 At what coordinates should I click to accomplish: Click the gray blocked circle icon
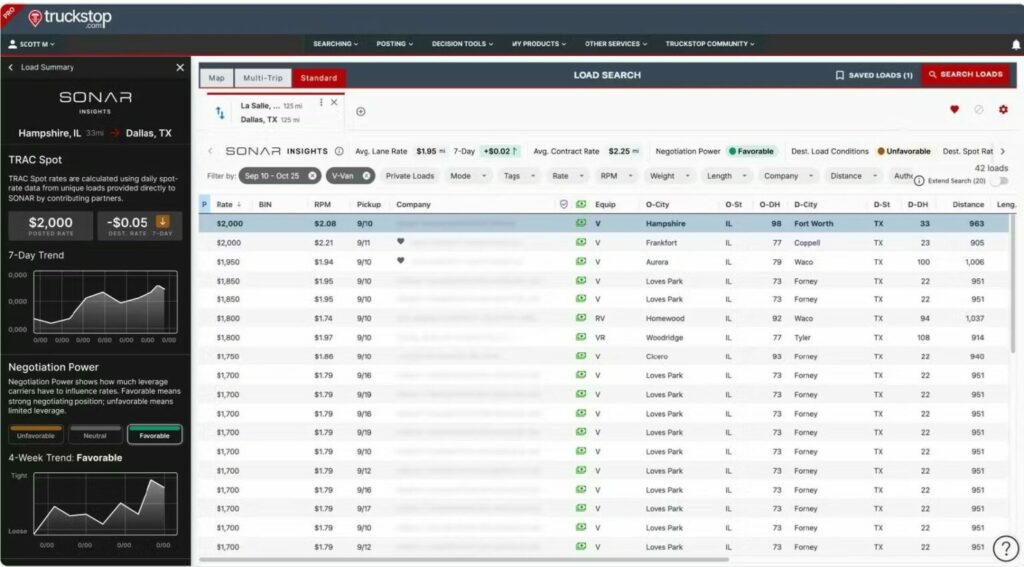pos(978,110)
